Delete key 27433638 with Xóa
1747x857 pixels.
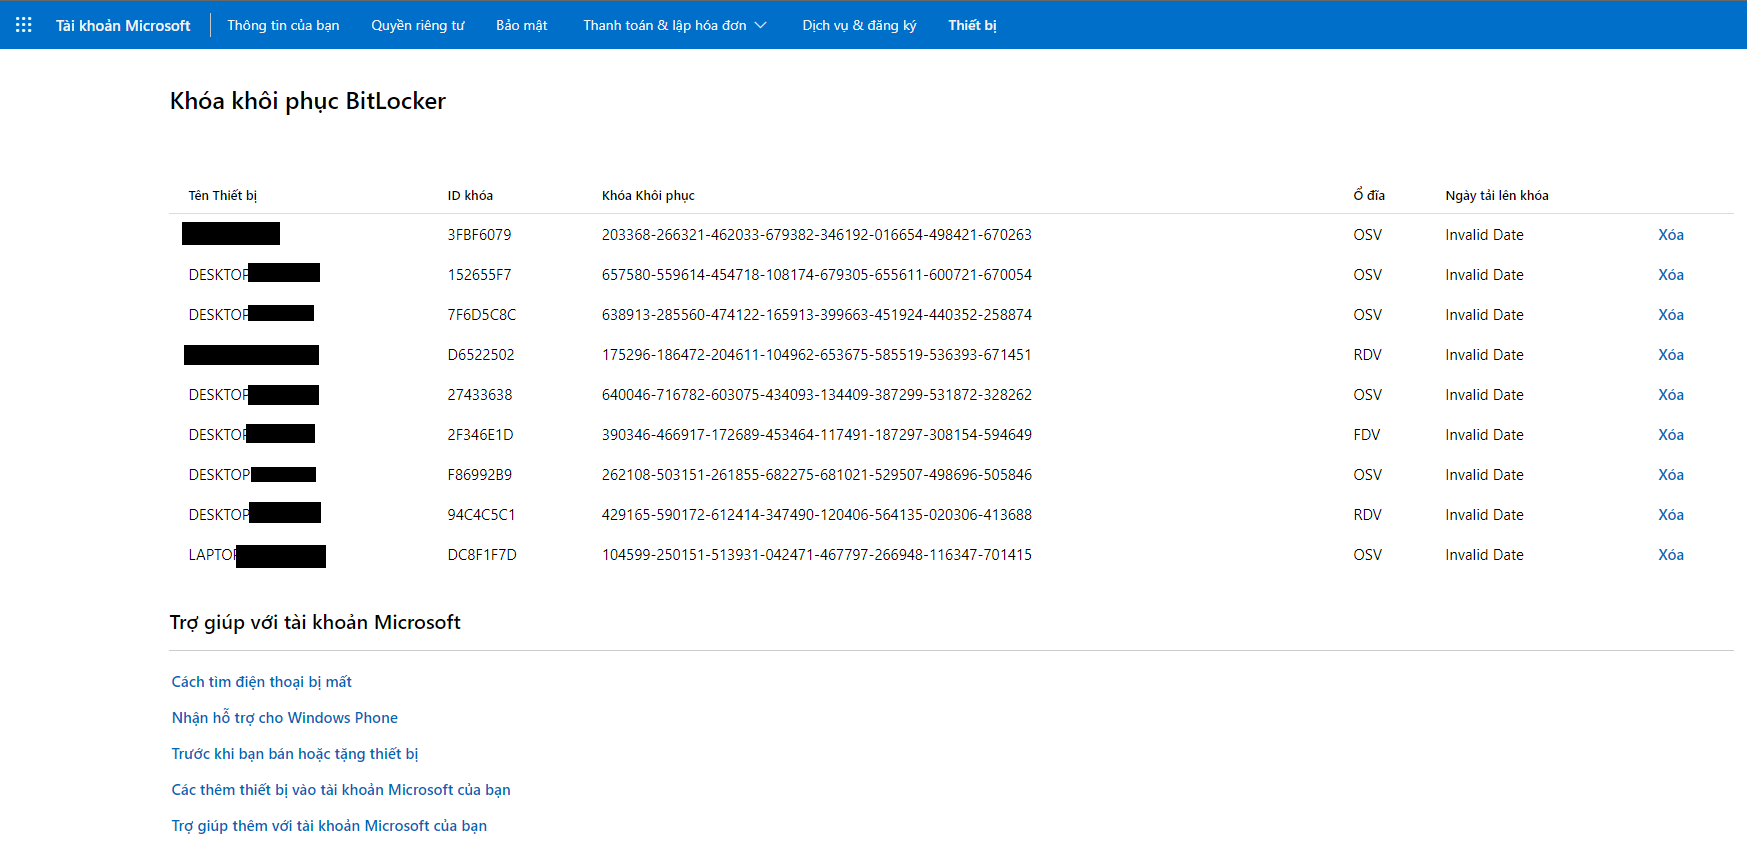[1671, 395]
